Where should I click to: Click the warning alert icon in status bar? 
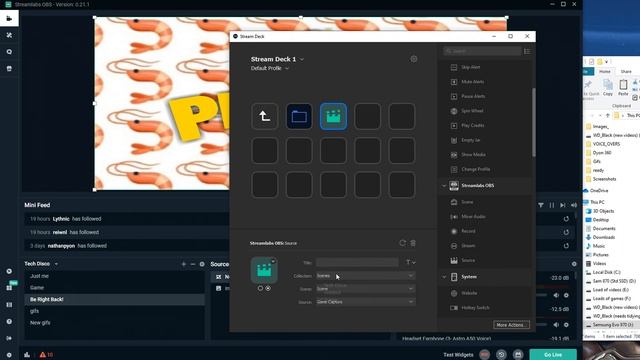pyautogui.click(x=42, y=355)
